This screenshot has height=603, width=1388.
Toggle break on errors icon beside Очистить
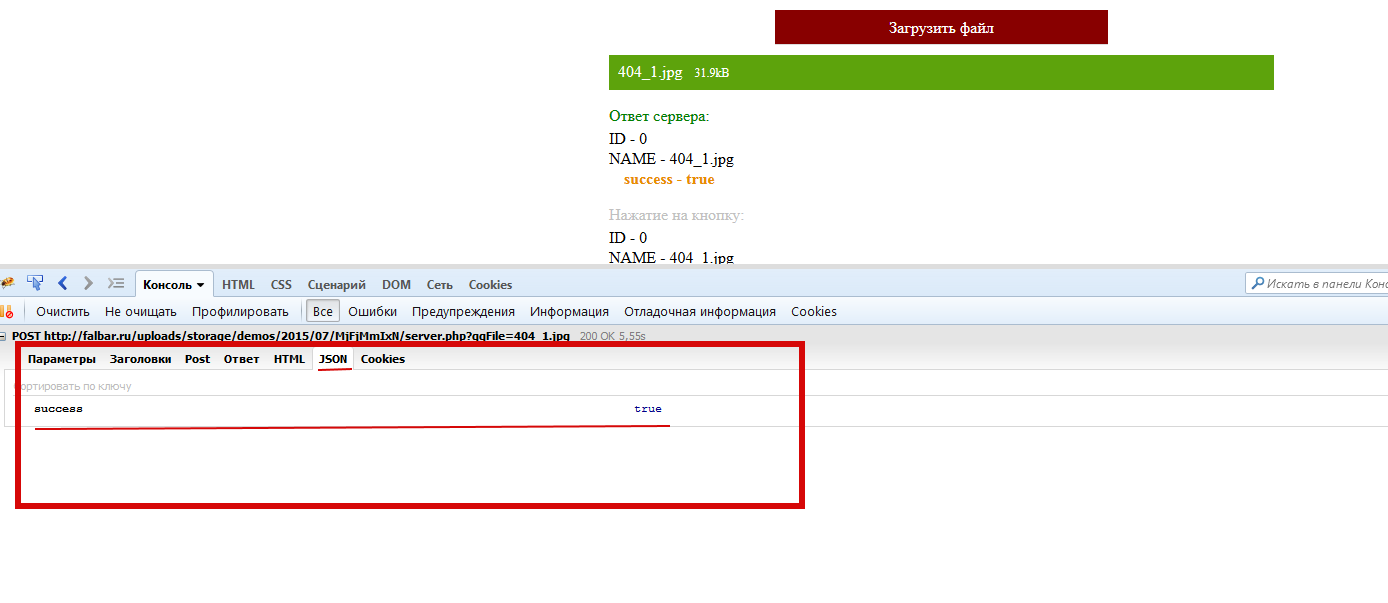click(7, 311)
